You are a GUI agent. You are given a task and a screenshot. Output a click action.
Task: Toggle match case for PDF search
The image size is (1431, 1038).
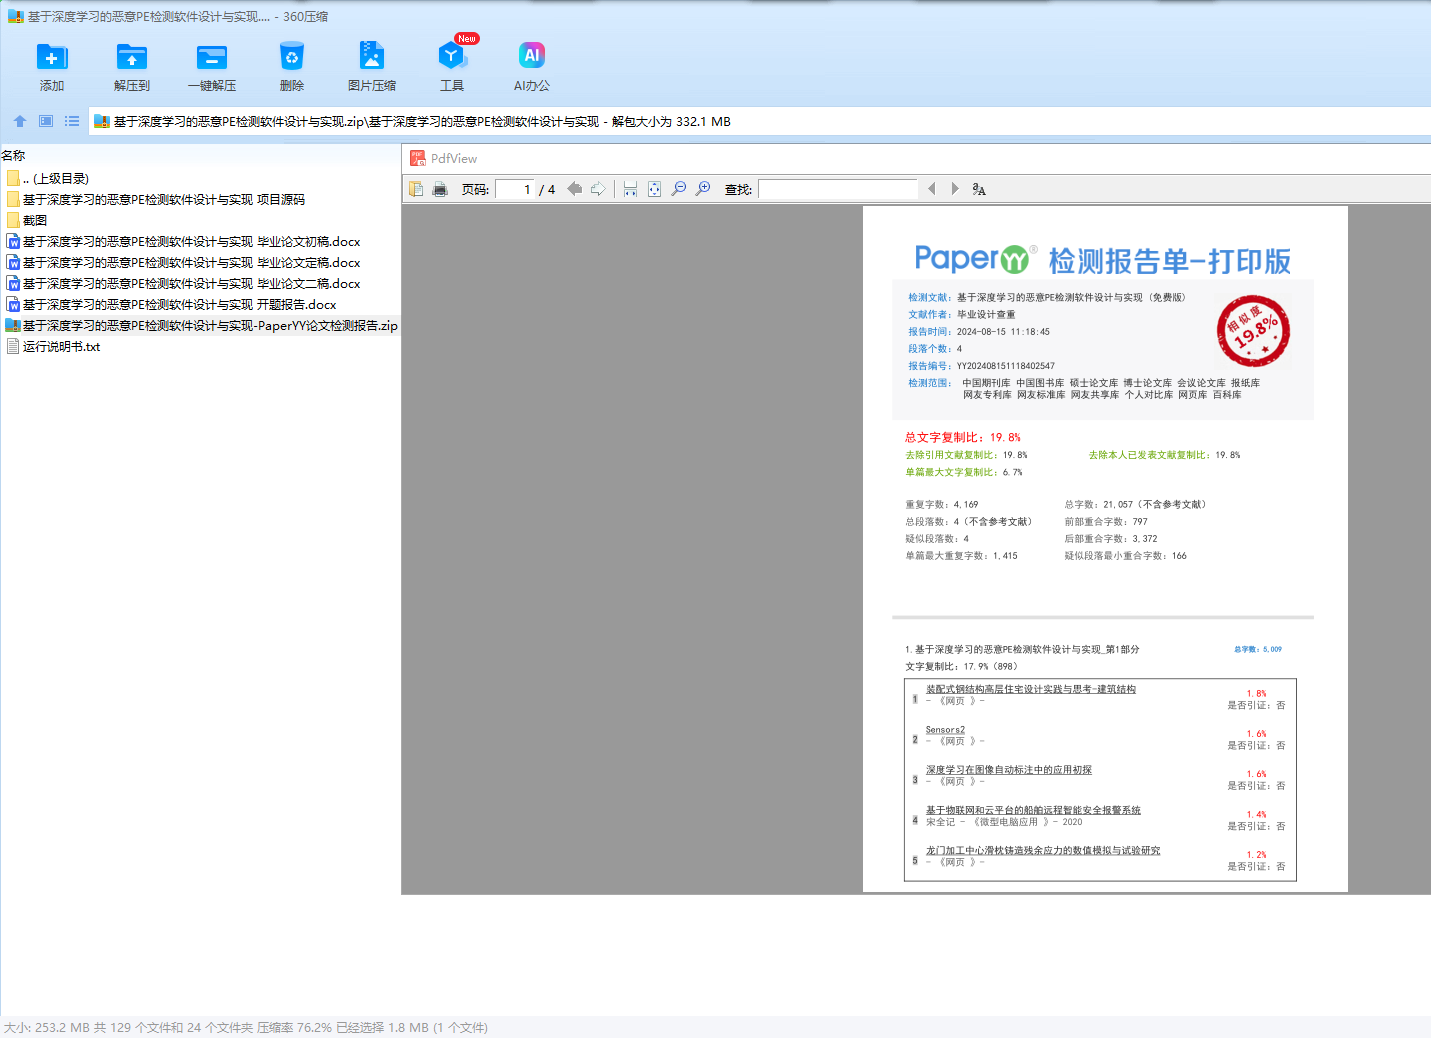(979, 189)
